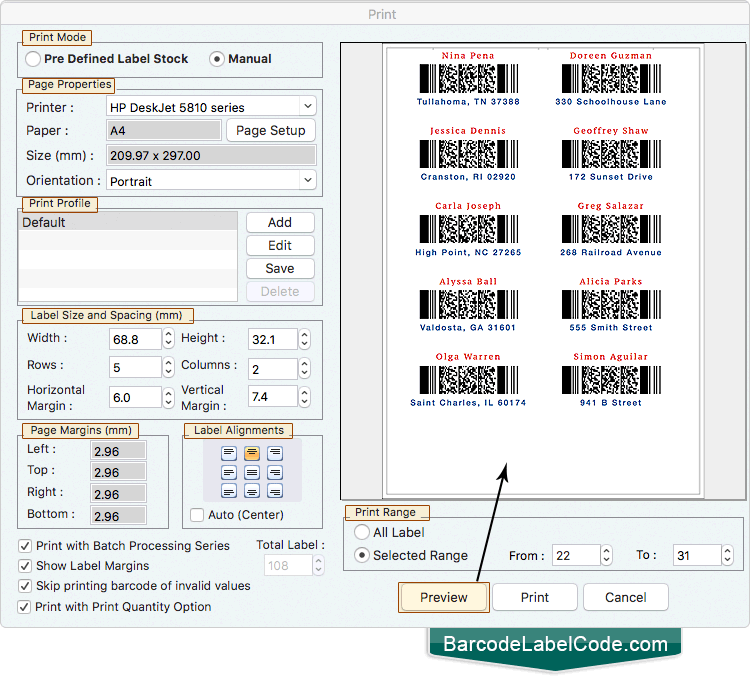Select middle-right label alignment icon
Image resolution: width=750 pixels, height=676 pixels.
[275, 473]
